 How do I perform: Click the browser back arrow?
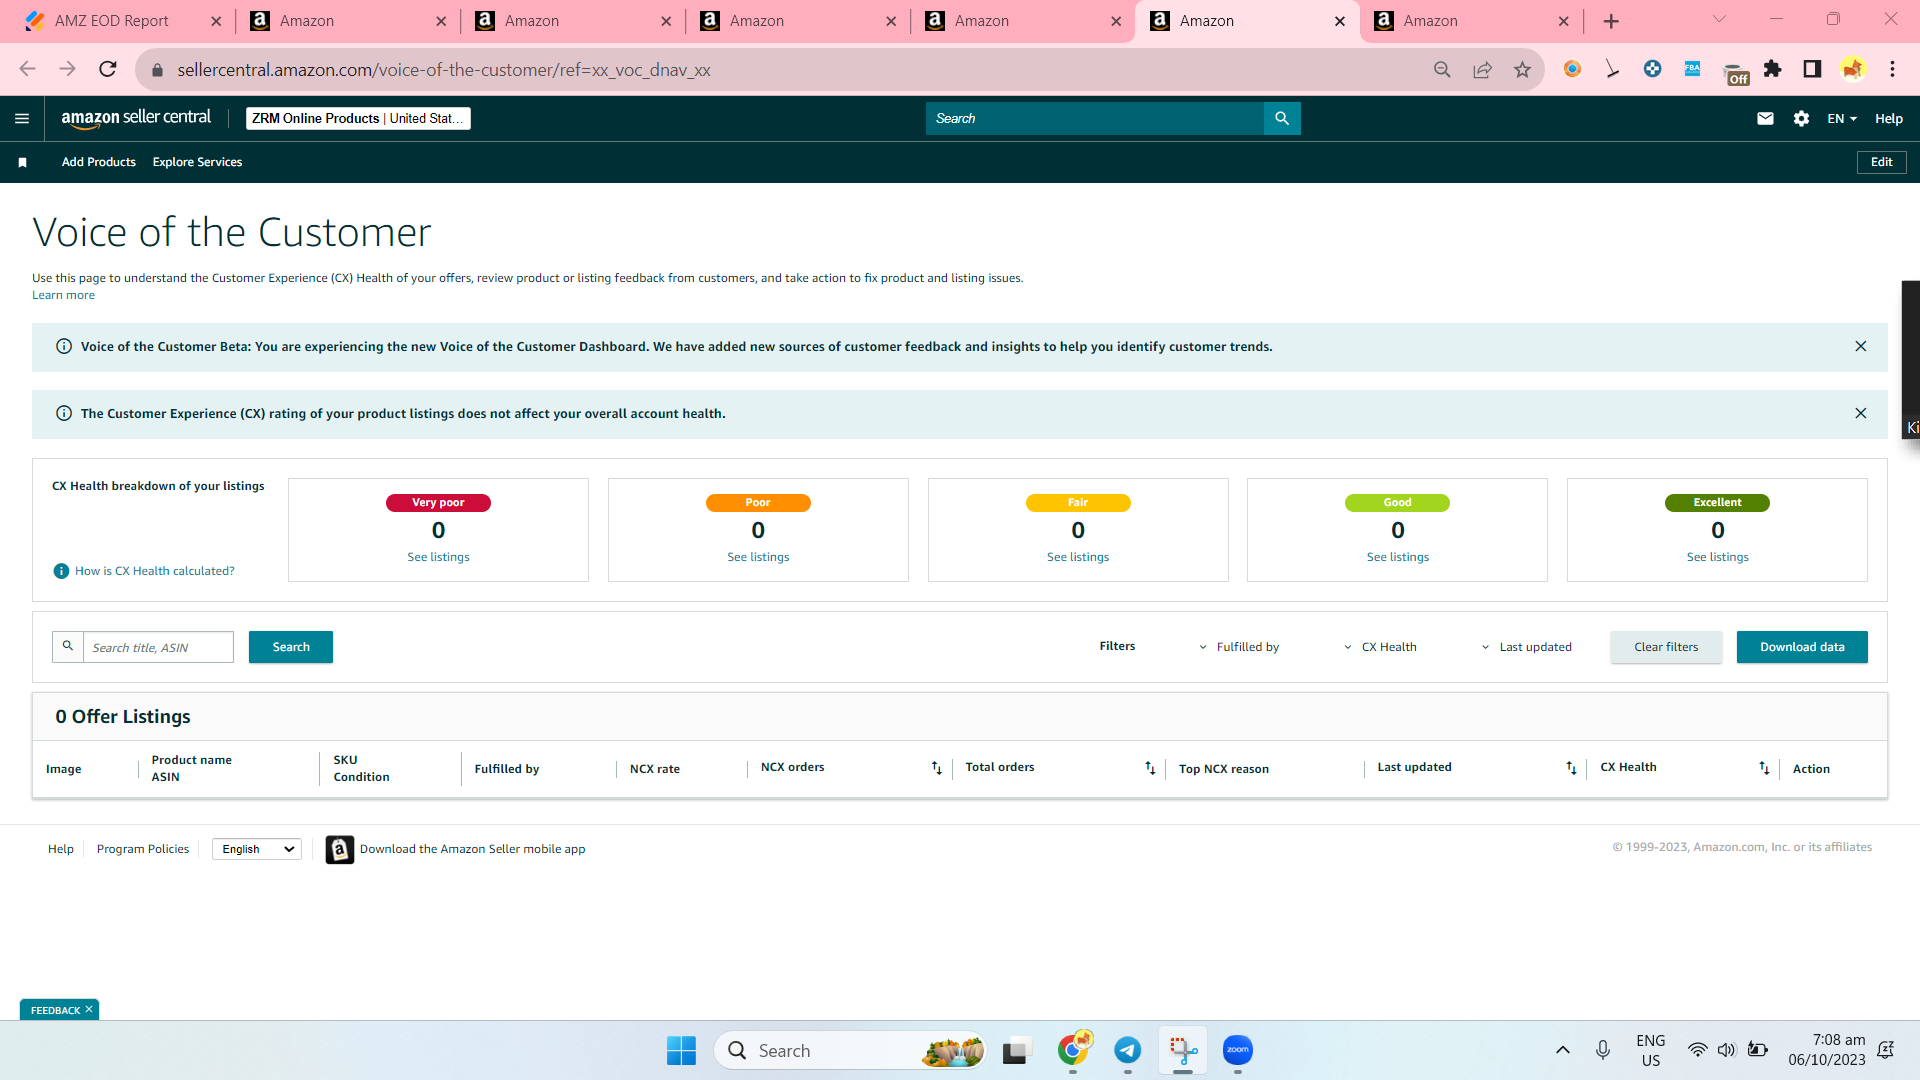(x=27, y=69)
